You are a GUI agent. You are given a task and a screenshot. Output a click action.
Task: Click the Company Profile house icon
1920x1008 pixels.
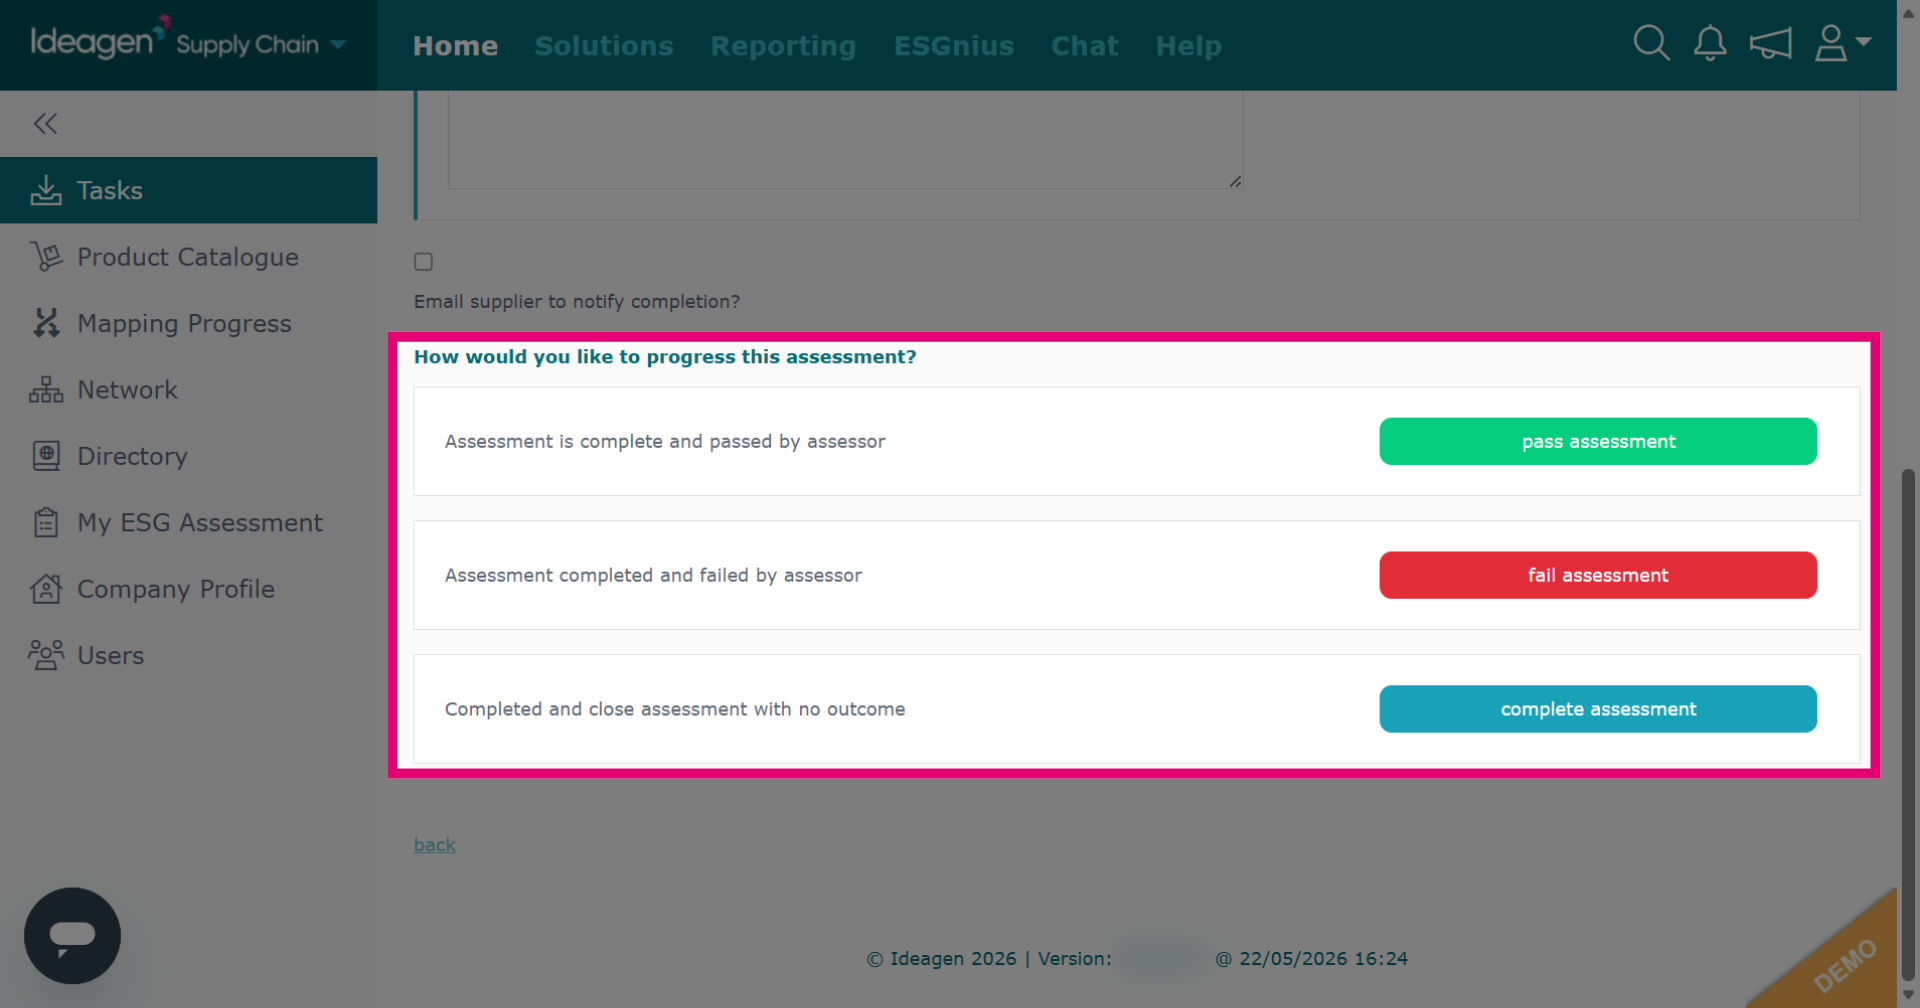pos(46,589)
